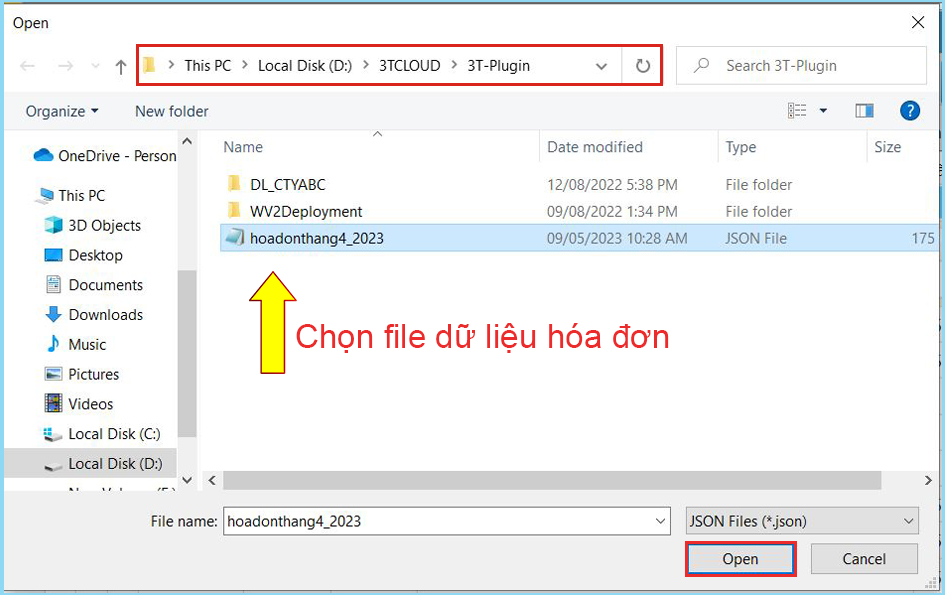The height and width of the screenshot is (595, 945).
Task: Open the address bar history dropdown
Action: 601,66
